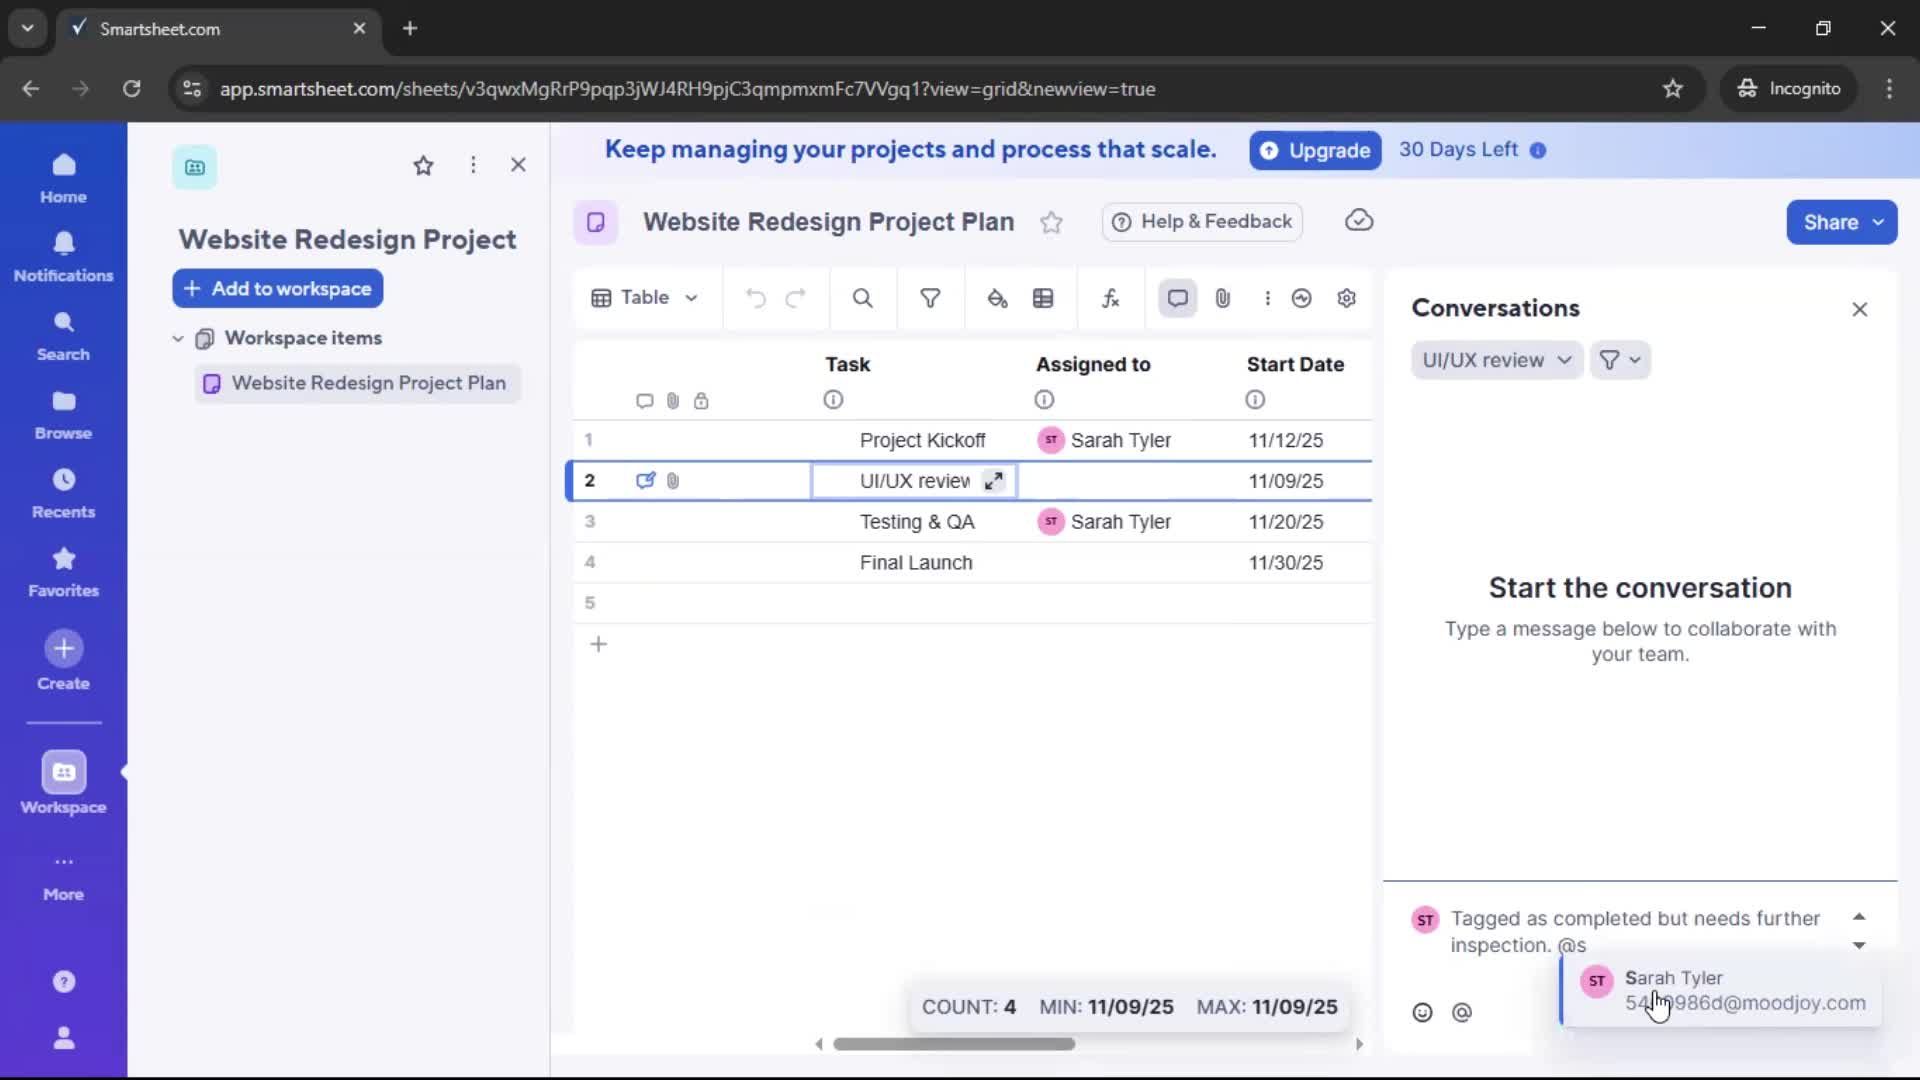Select the filter icon in the toolbar

tap(930, 298)
